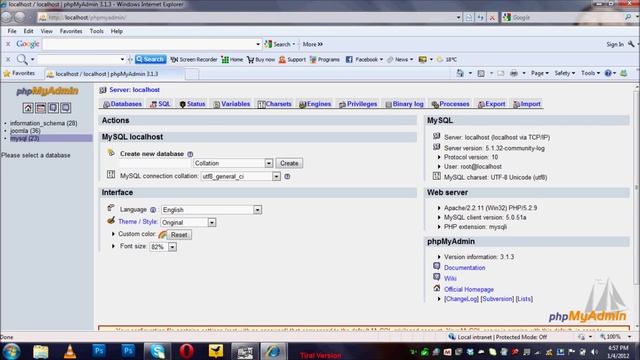Open the Collation dropdown

233,163
